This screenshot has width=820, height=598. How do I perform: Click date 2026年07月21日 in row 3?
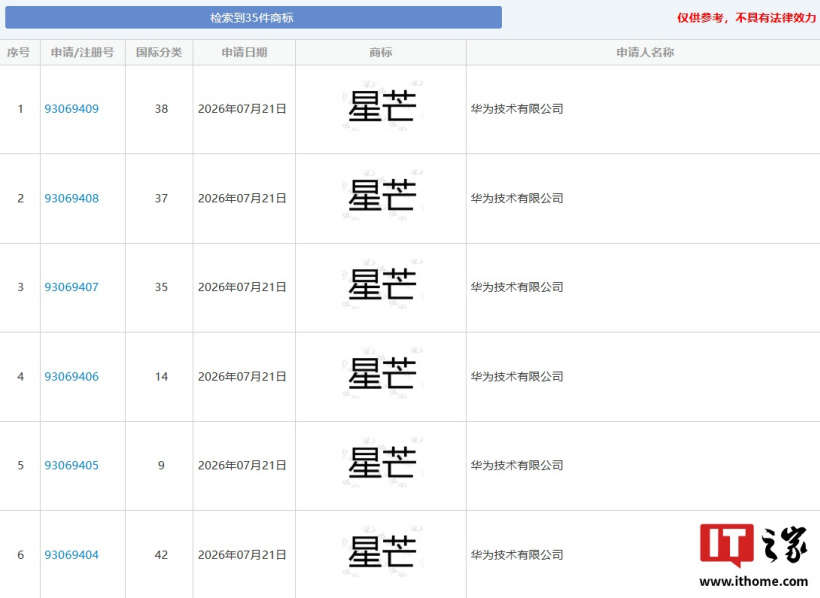tap(242, 287)
